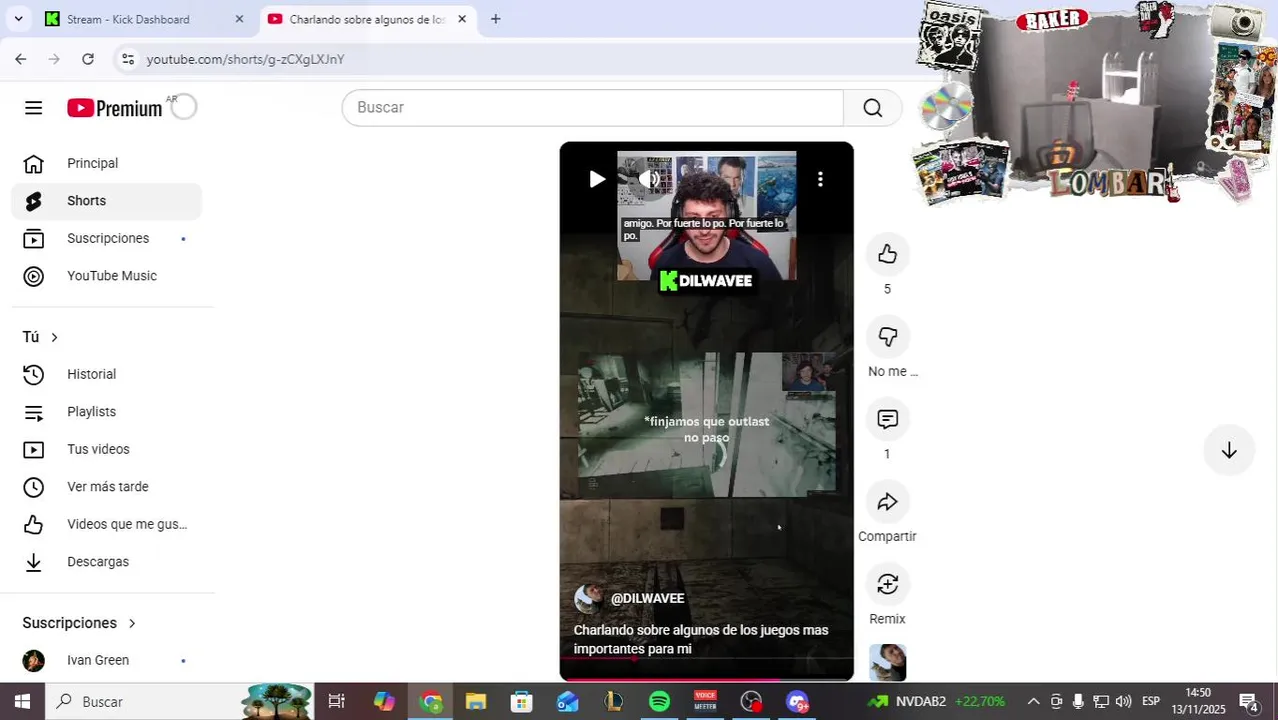1278x720 pixels.
Task: Click Compartir share arrow button
Action: tap(887, 502)
